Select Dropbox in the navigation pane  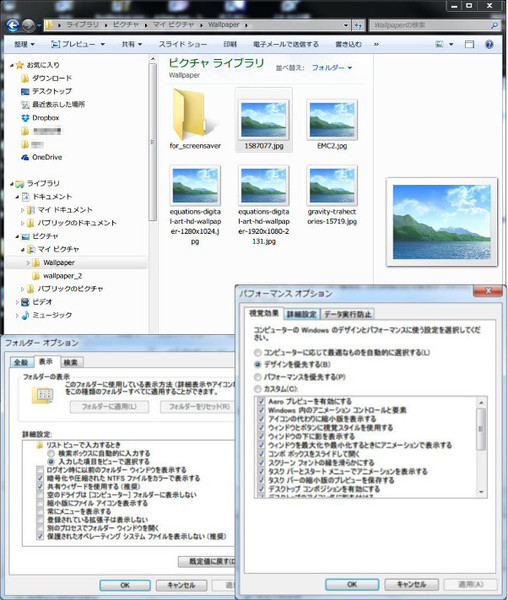(40, 118)
